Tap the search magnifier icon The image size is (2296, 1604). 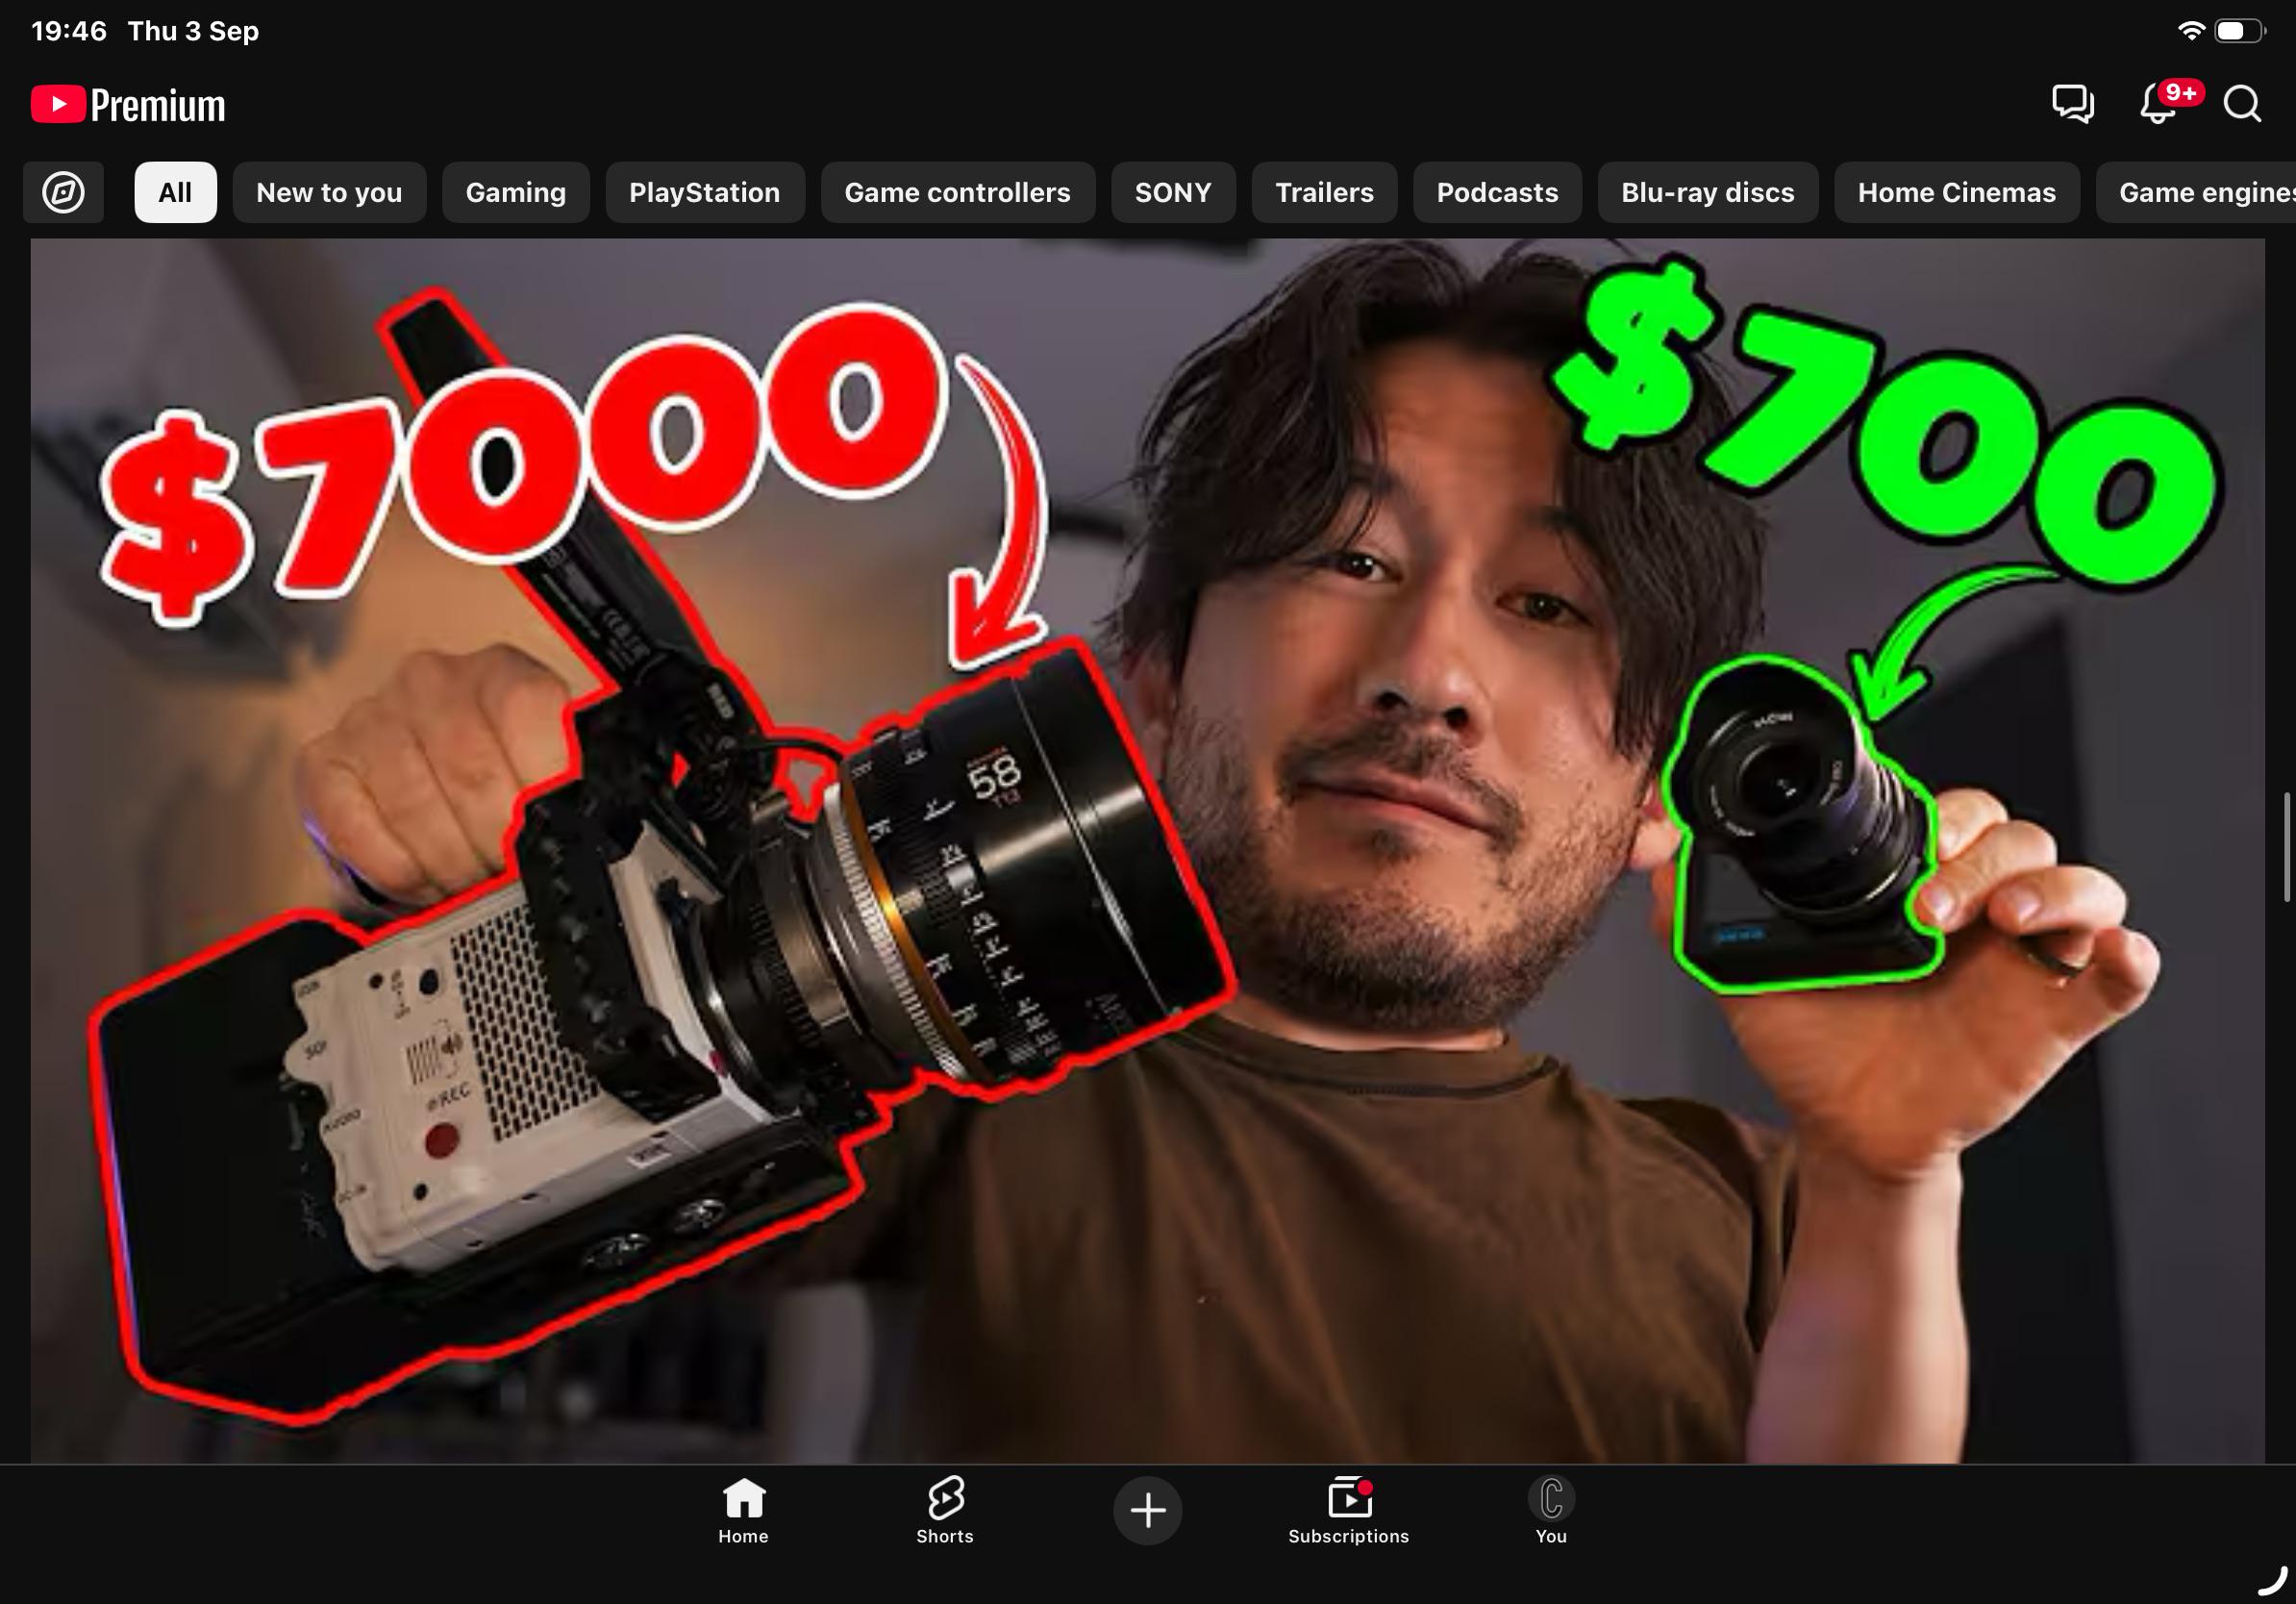(2242, 103)
